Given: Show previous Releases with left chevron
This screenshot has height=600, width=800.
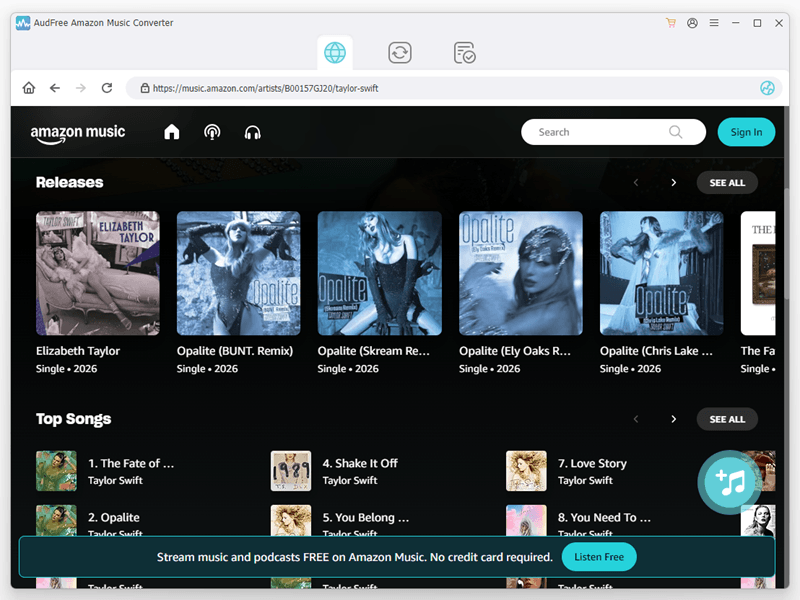Looking at the screenshot, I should coord(636,183).
